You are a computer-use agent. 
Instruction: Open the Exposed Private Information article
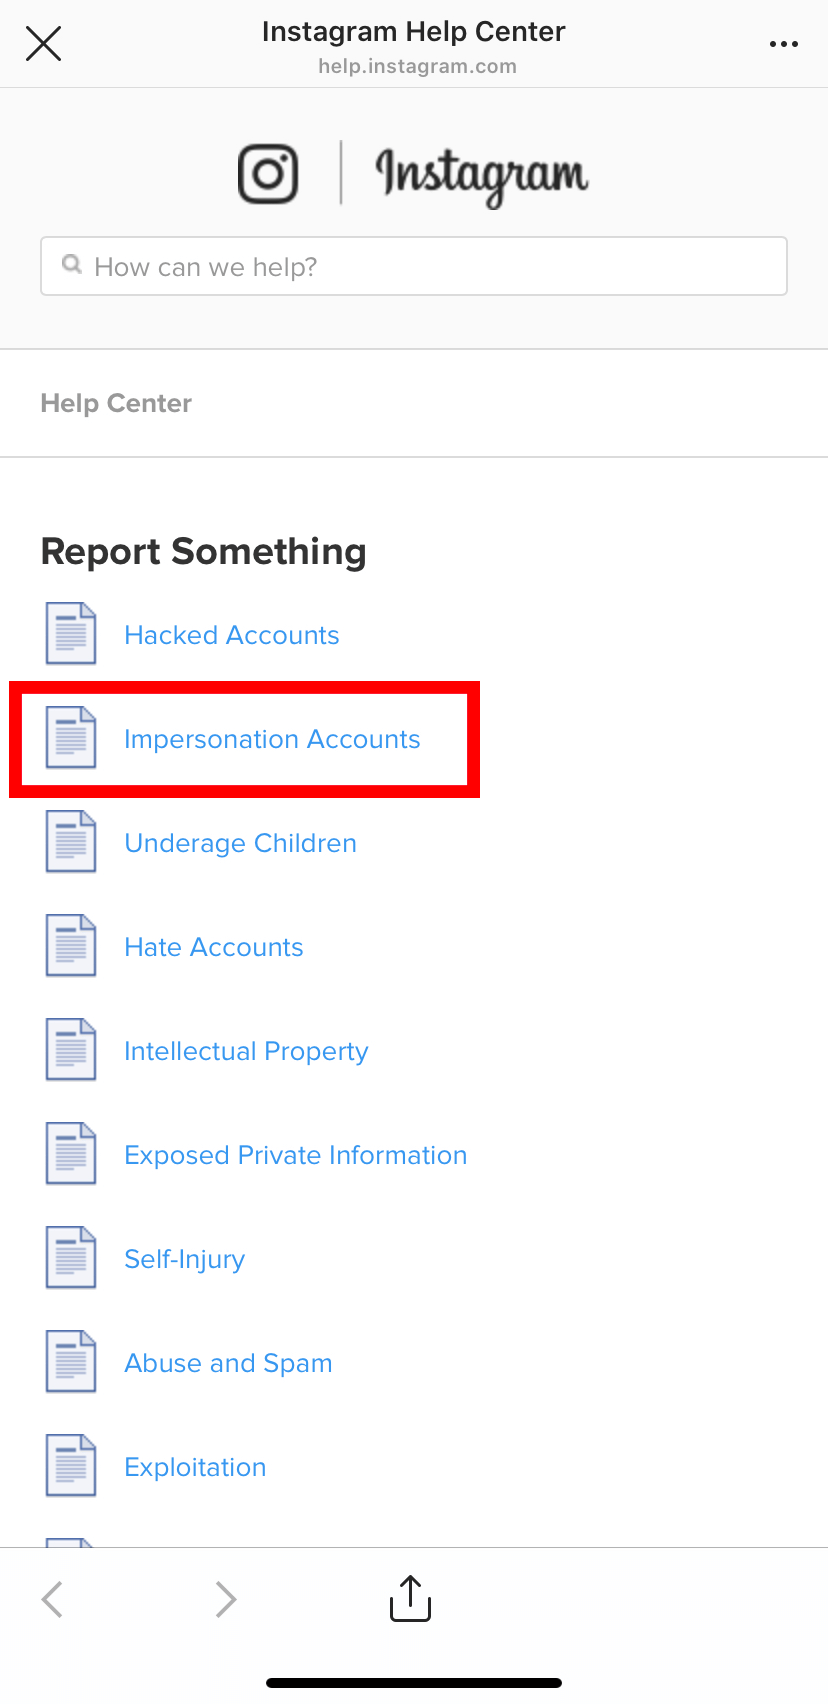(x=295, y=1154)
